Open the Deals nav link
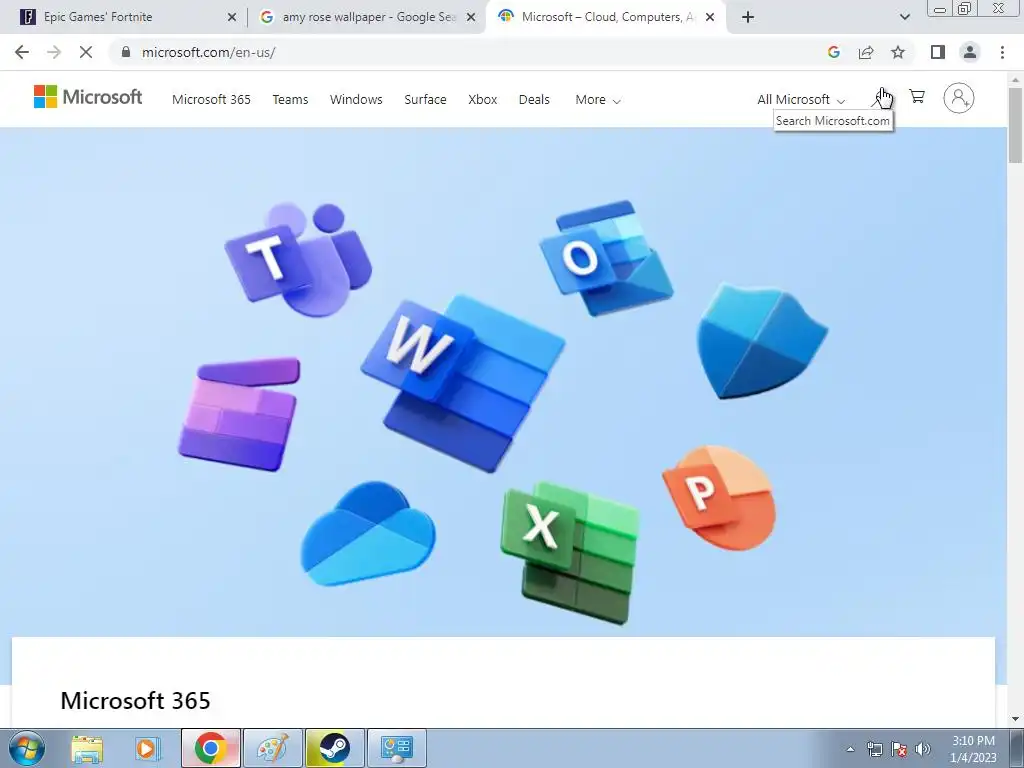The width and height of the screenshot is (1024, 768). (x=534, y=99)
